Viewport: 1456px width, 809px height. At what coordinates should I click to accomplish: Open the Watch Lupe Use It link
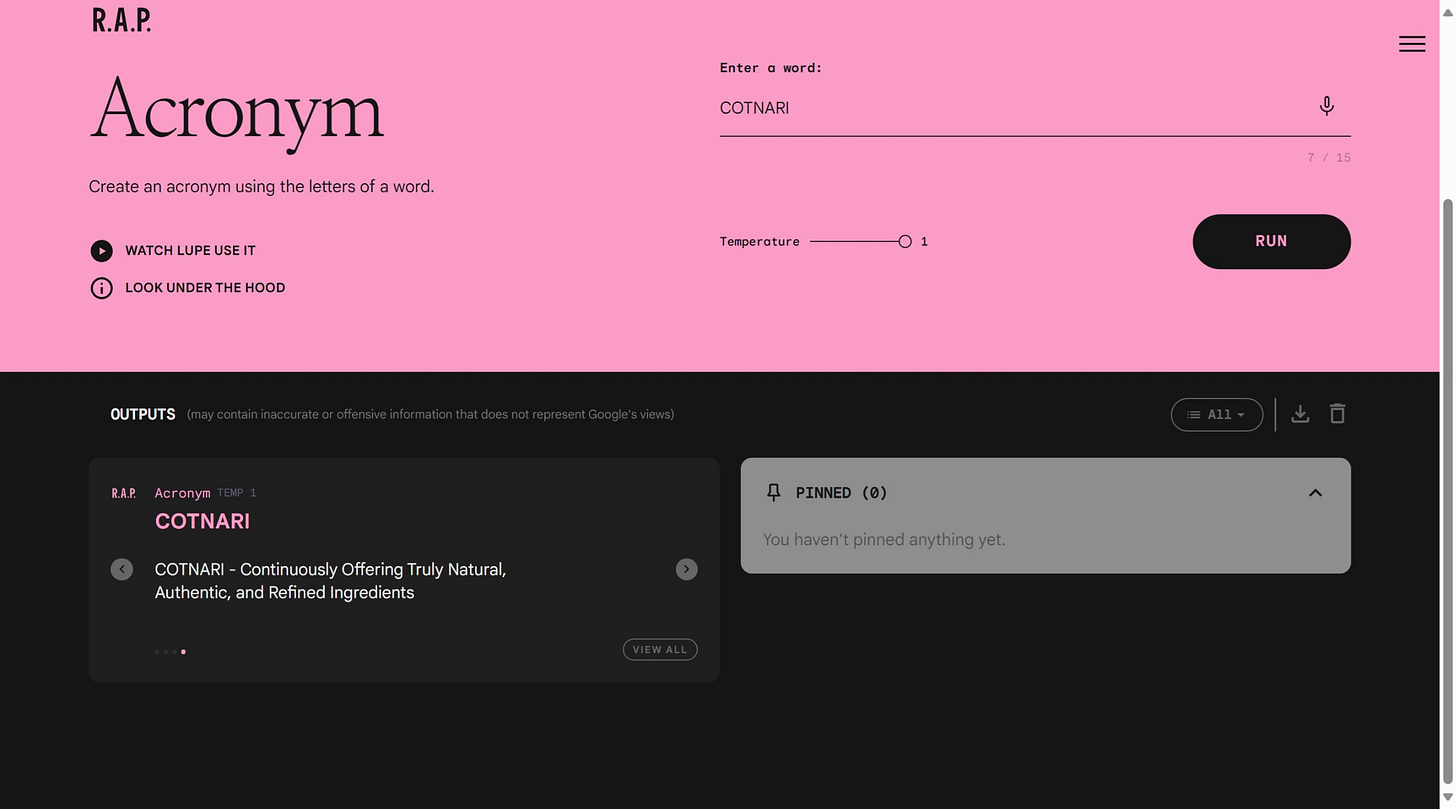[x=190, y=251]
